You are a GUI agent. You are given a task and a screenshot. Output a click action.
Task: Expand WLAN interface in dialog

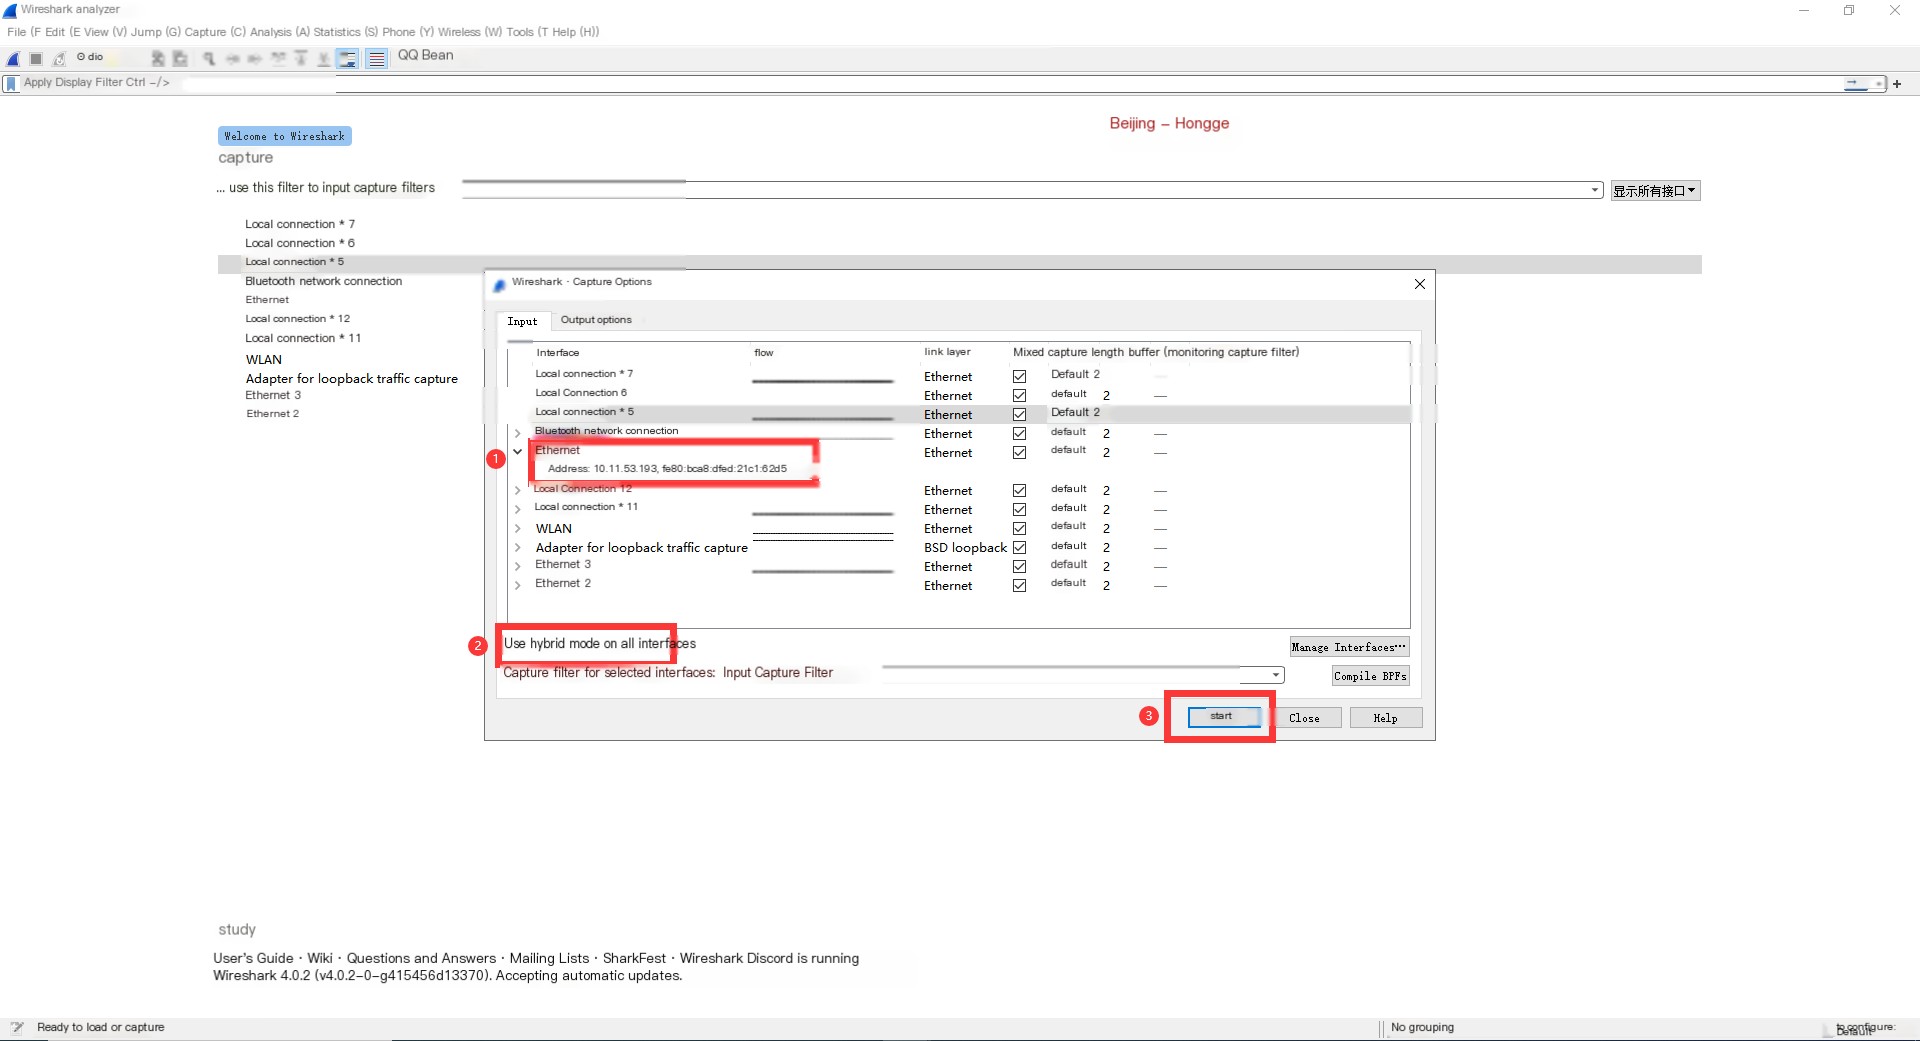[517, 528]
